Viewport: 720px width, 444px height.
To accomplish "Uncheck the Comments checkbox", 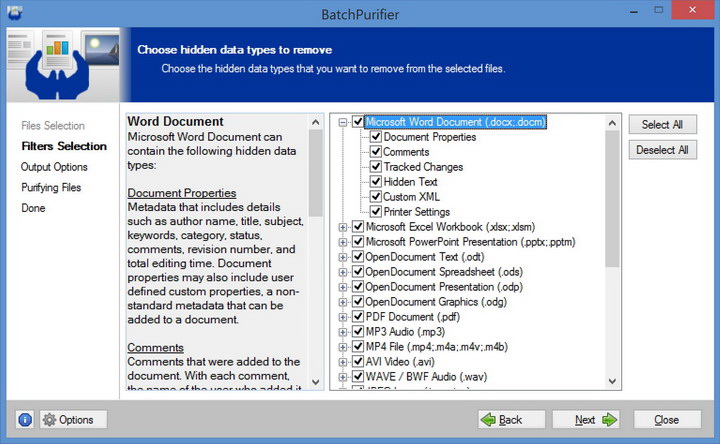I will coord(376,152).
